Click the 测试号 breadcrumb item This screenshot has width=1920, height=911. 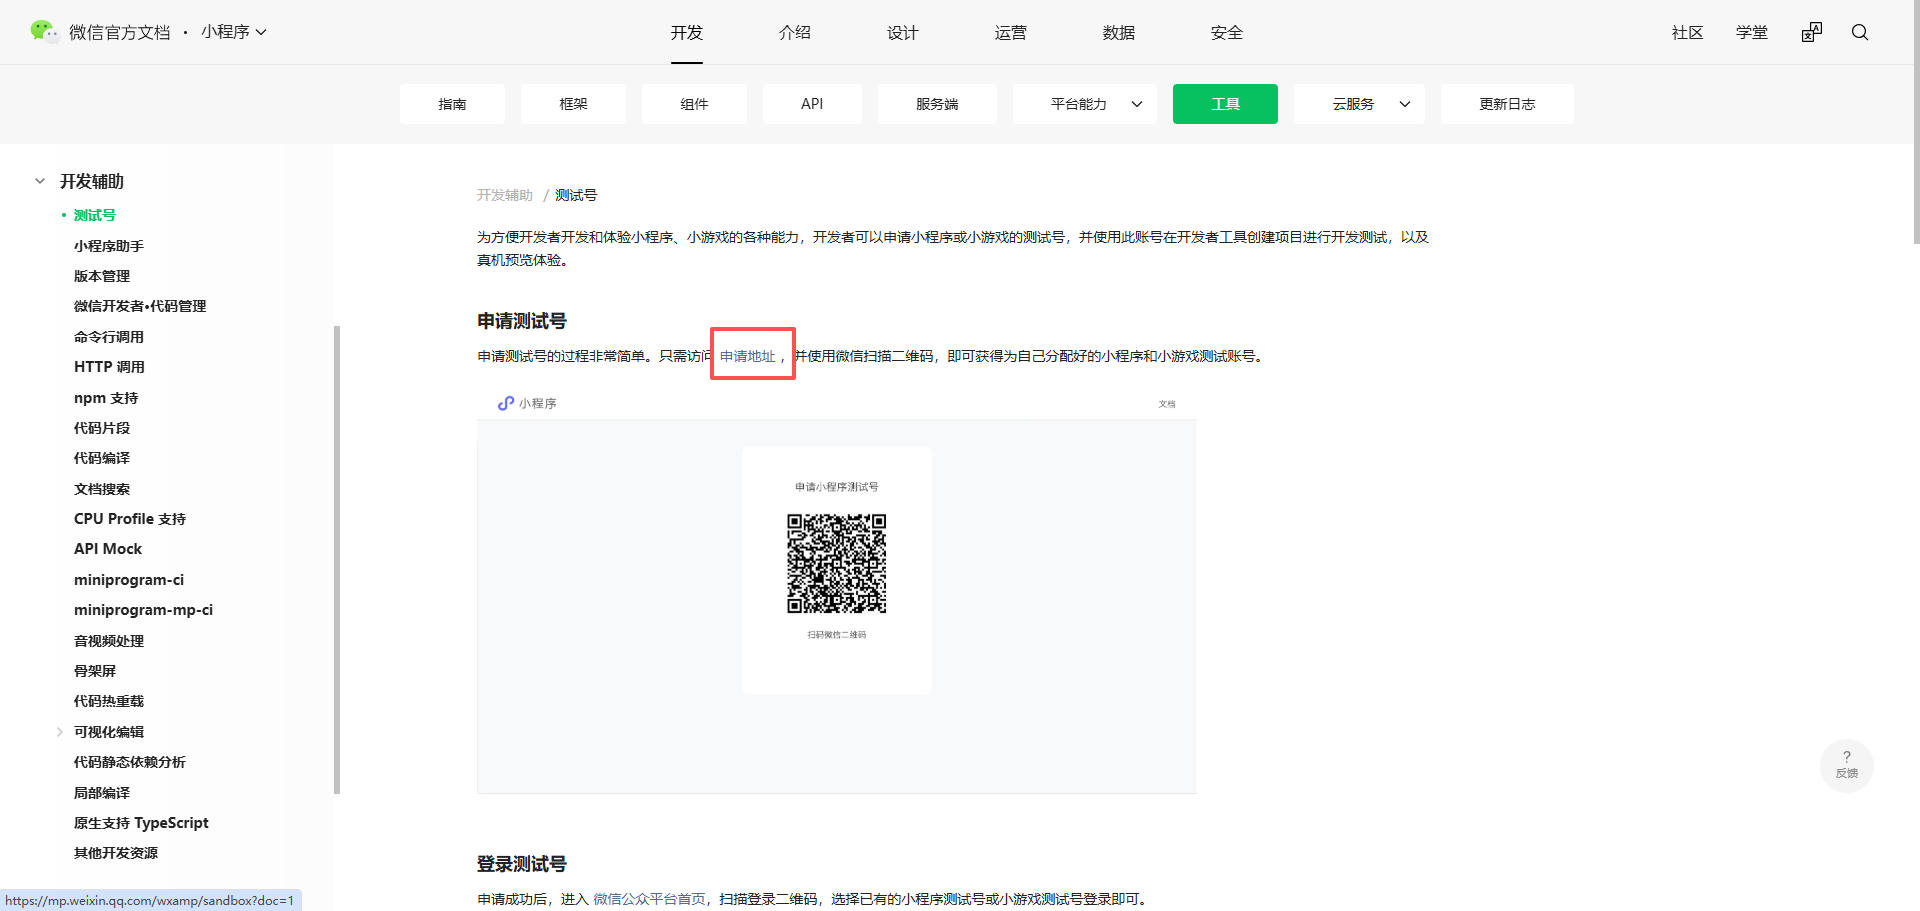(x=576, y=195)
